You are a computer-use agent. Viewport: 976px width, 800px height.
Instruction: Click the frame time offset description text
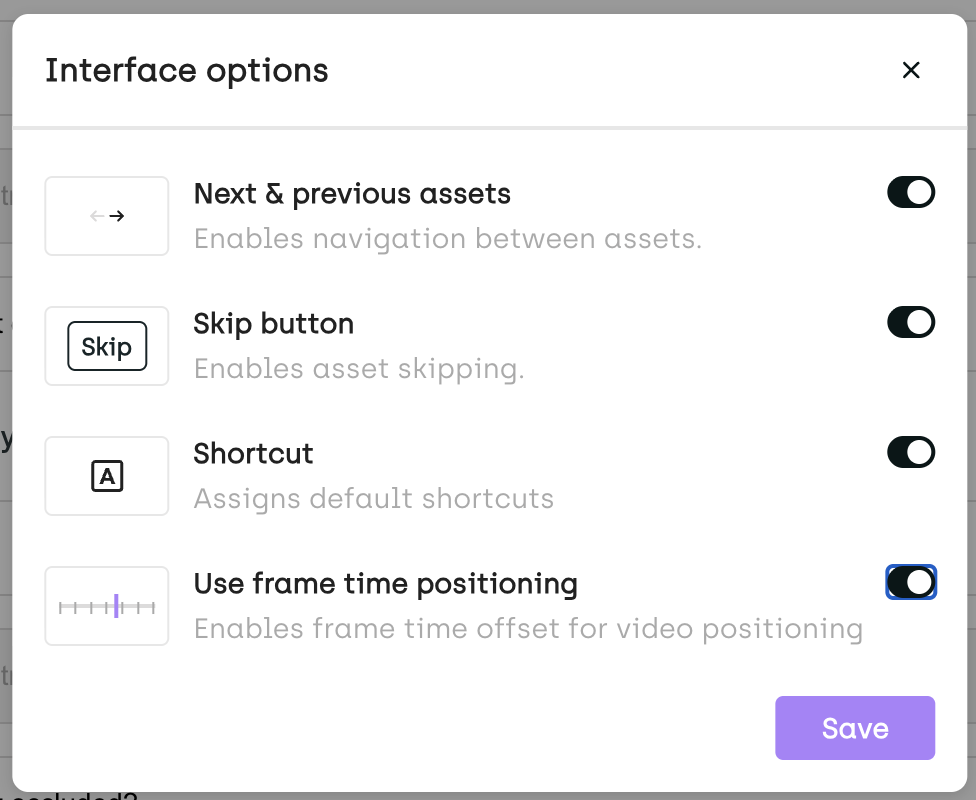(x=528, y=629)
